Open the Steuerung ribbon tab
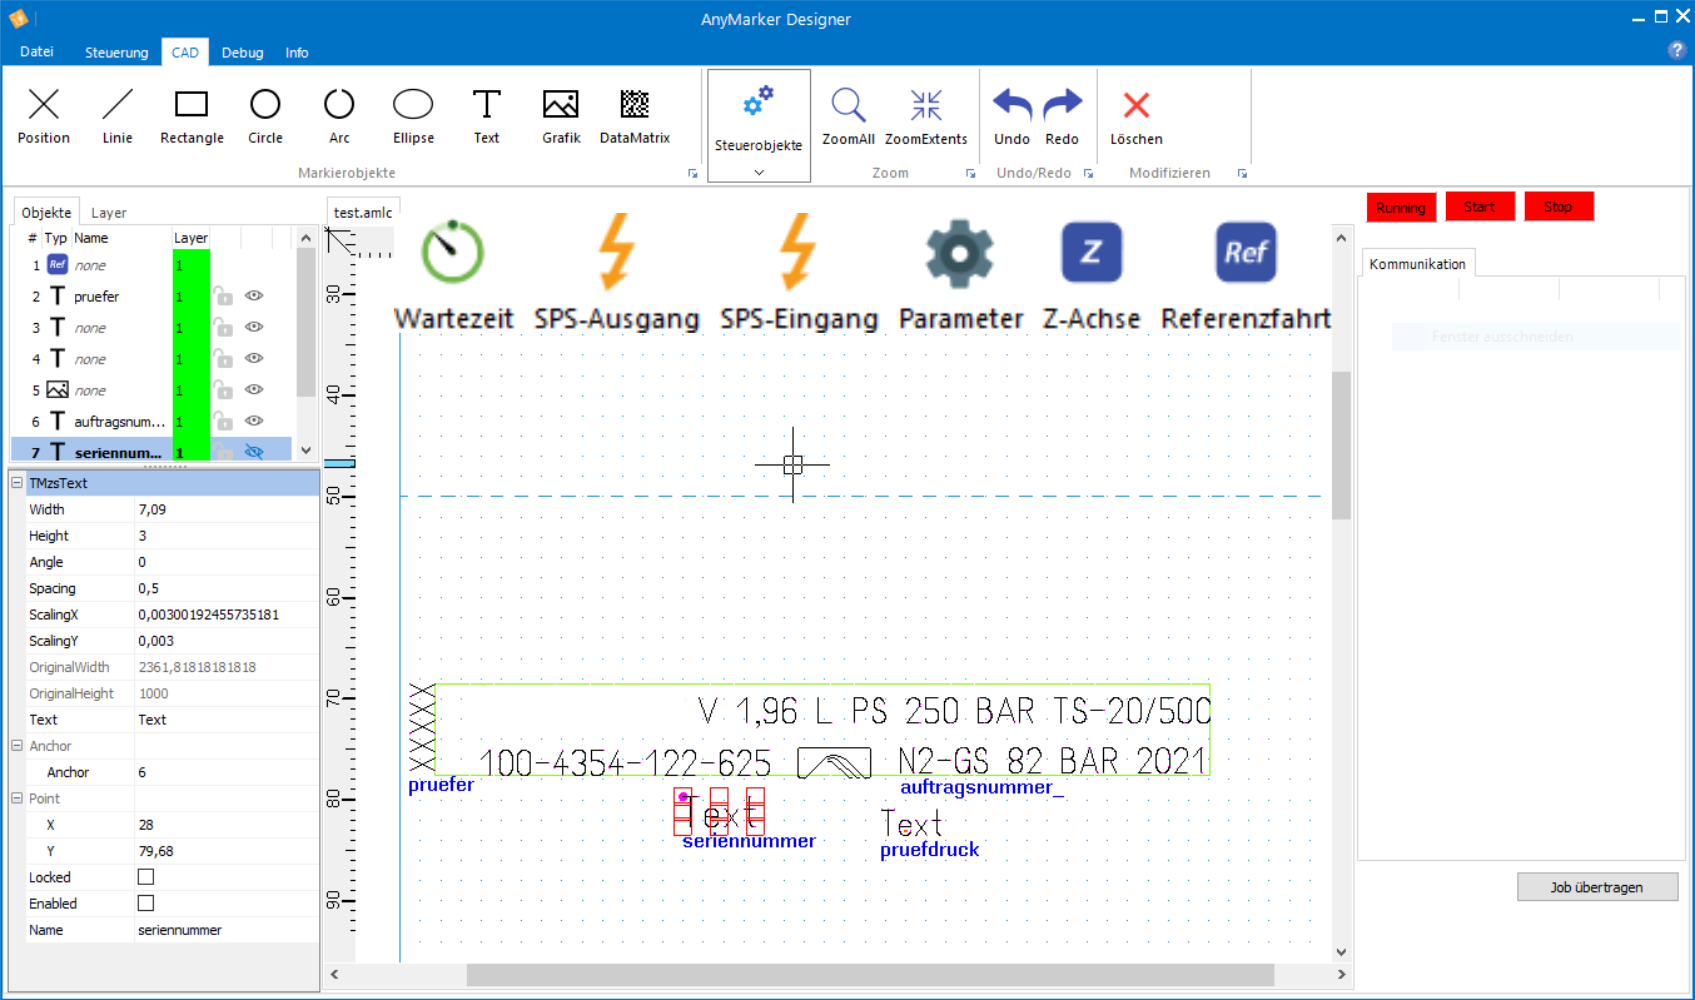 (x=116, y=52)
